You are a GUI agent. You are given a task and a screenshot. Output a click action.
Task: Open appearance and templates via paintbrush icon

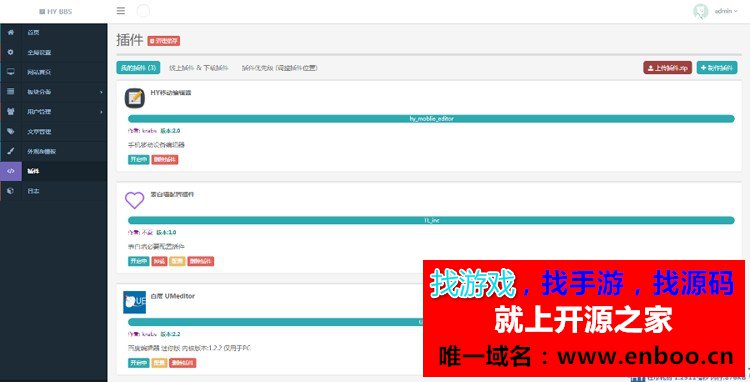11,151
